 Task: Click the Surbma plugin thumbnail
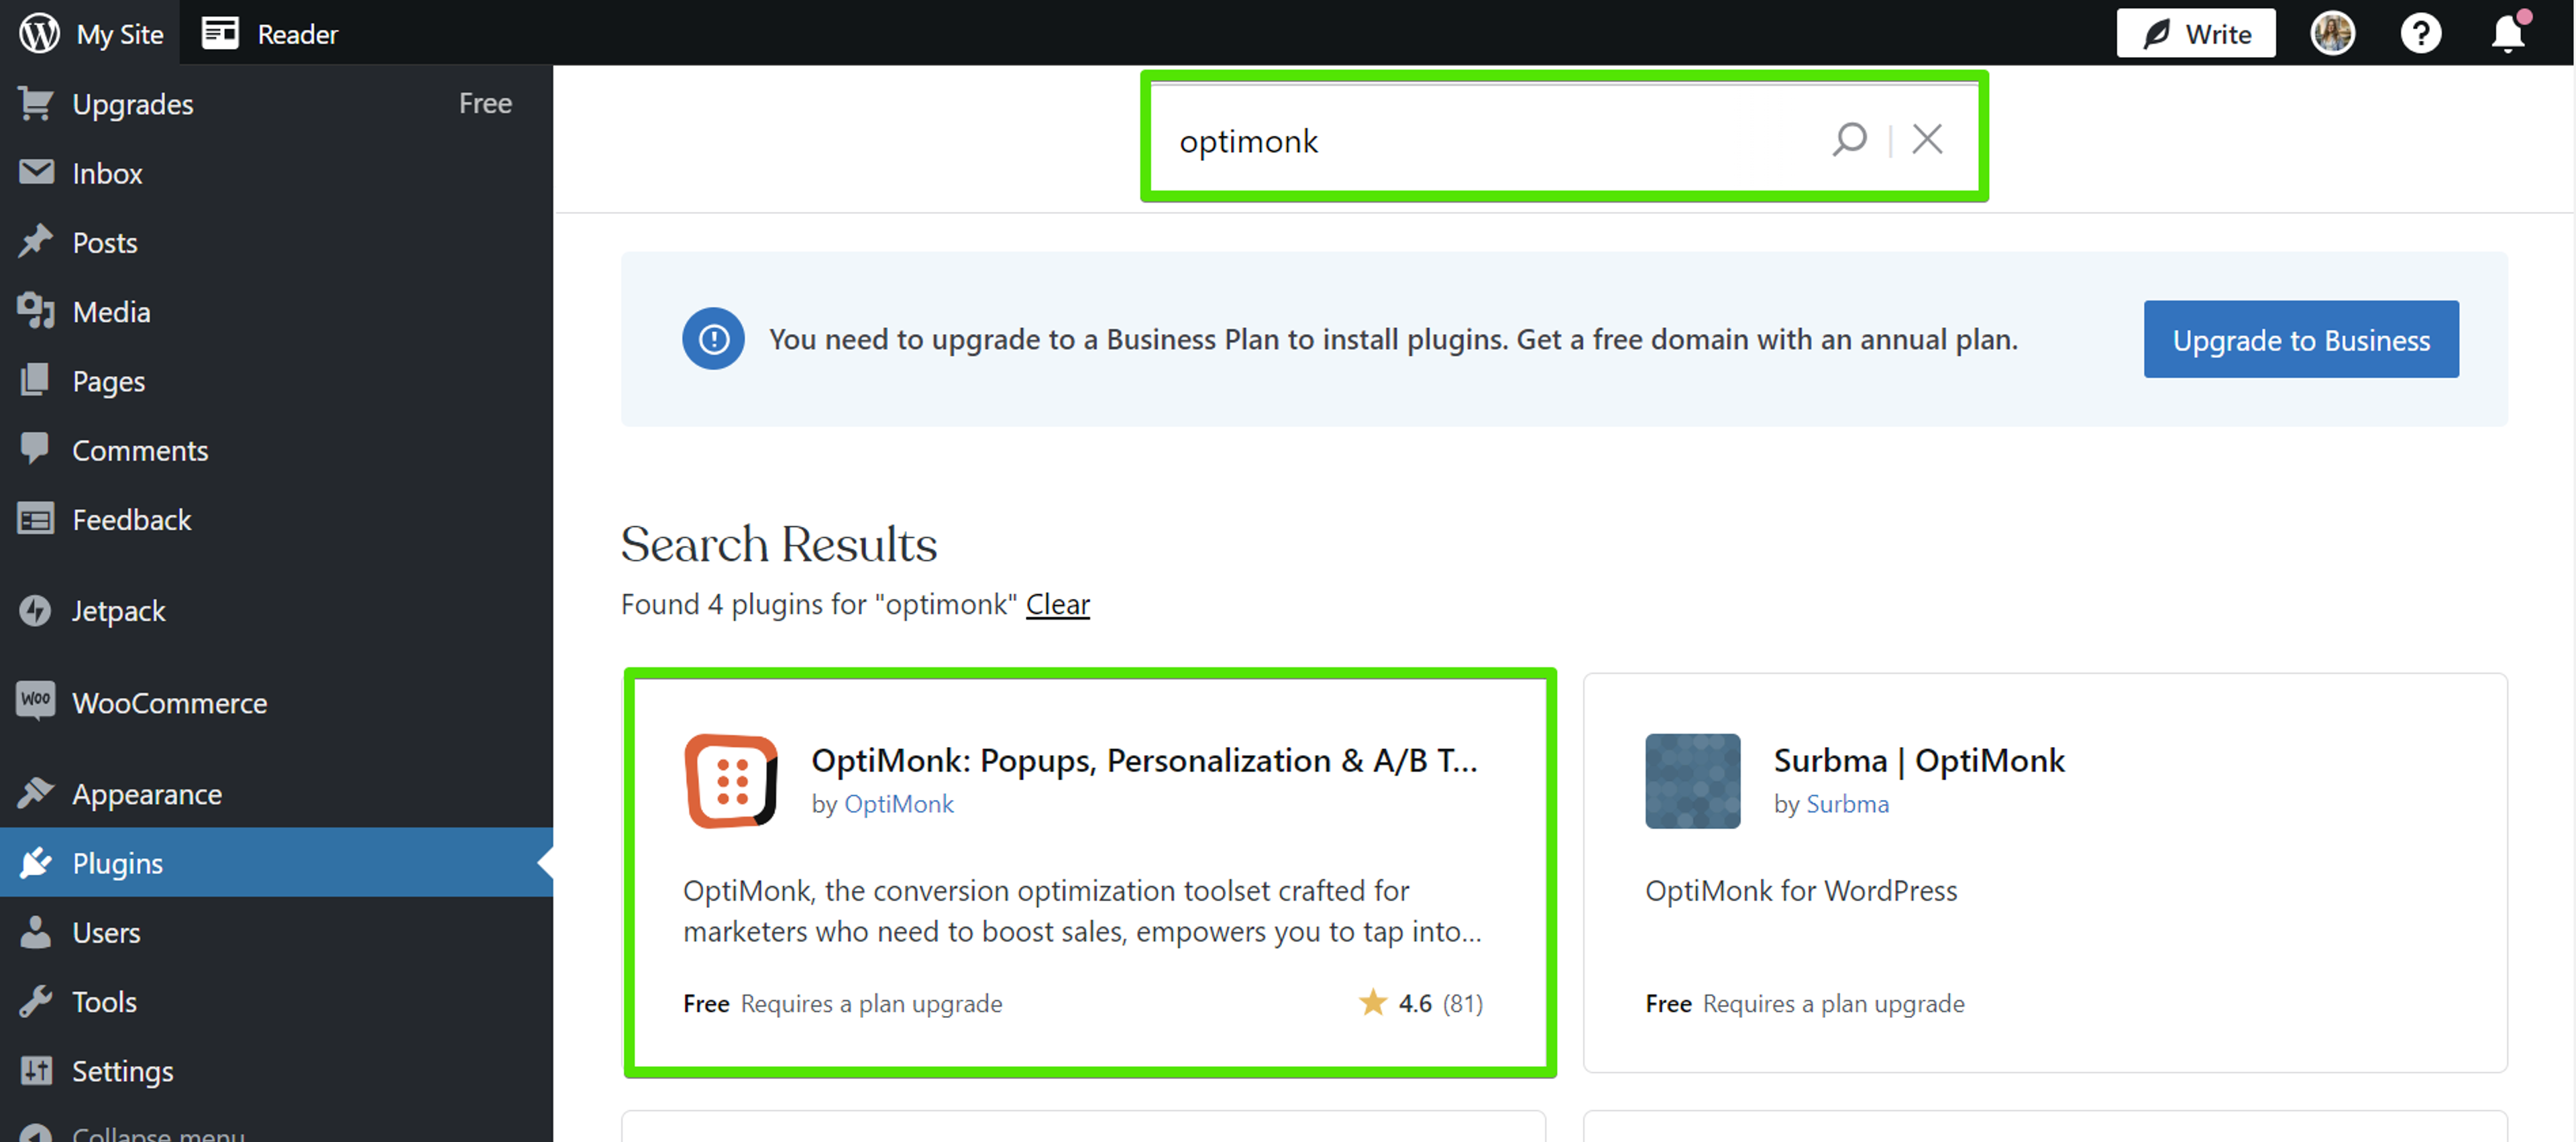(x=1693, y=781)
